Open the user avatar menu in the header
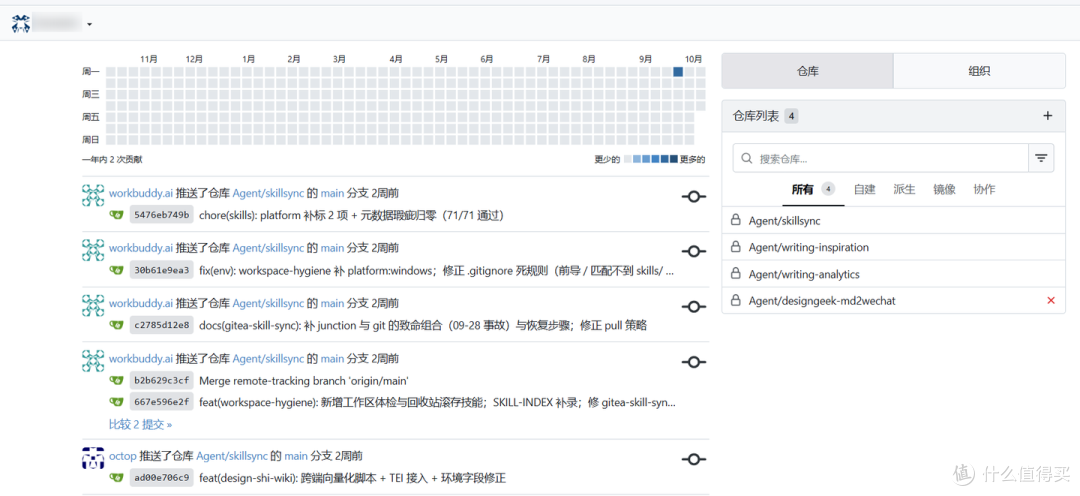The image size is (1080, 496). [x=52, y=24]
